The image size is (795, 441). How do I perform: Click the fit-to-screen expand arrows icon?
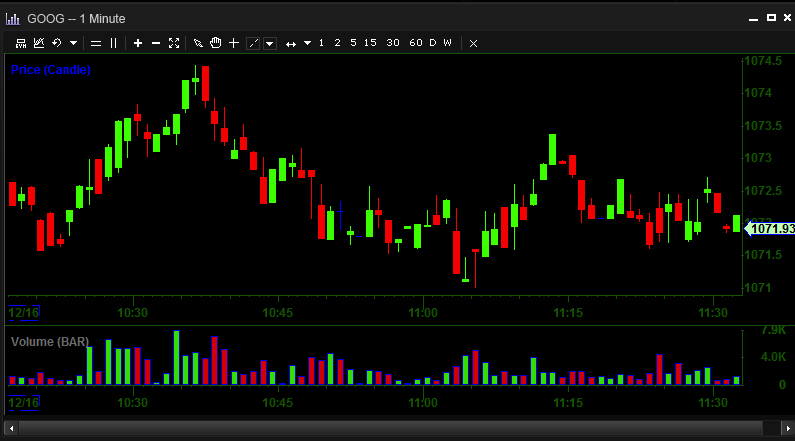(x=174, y=43)
